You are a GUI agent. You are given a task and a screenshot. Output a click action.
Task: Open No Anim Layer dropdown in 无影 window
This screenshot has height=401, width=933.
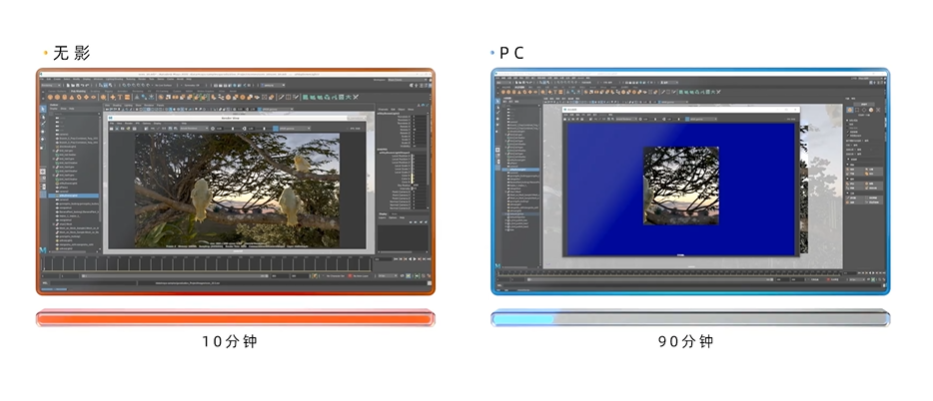pyautogui.click(x=363, y=276)
